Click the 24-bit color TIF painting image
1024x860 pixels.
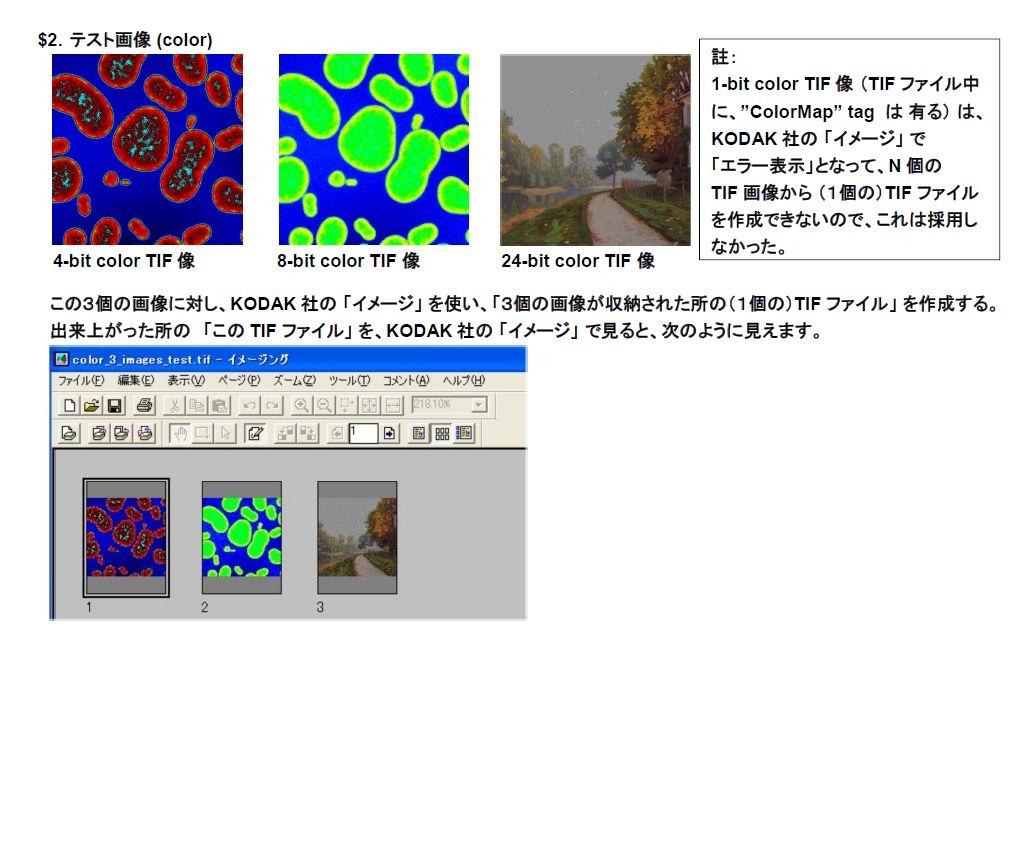click(x=595, y=150)
